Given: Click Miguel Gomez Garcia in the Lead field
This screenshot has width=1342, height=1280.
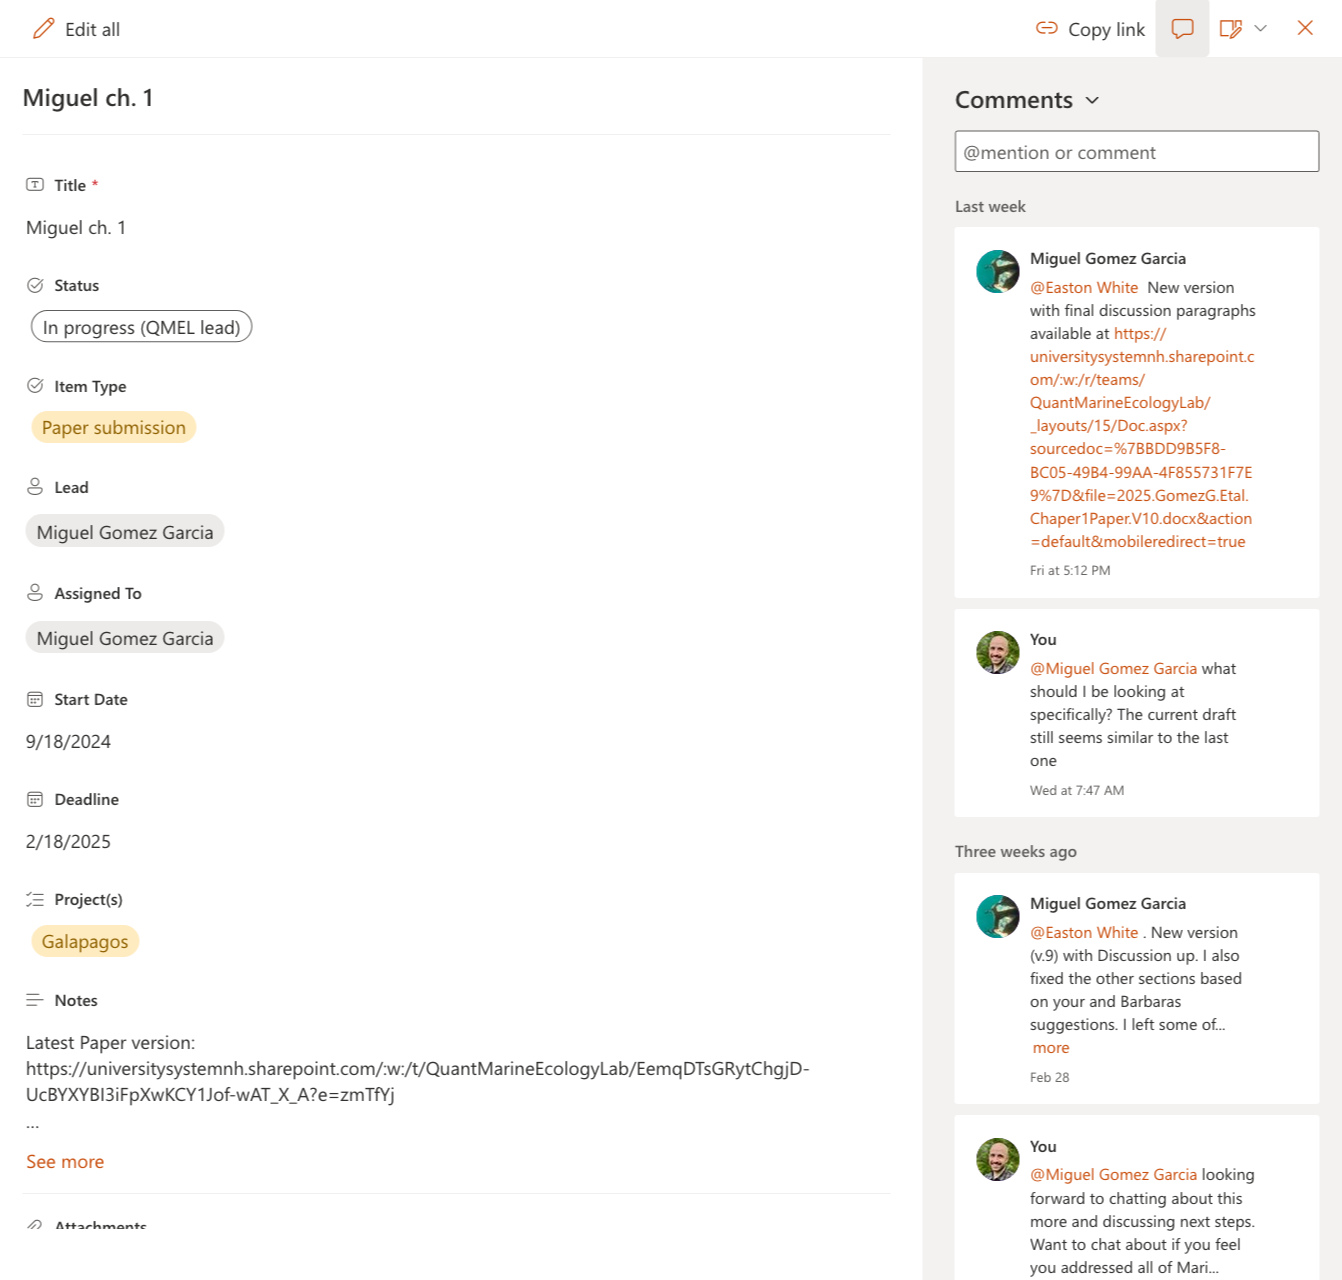Looking at the screenshot, I should coord(125,532).
